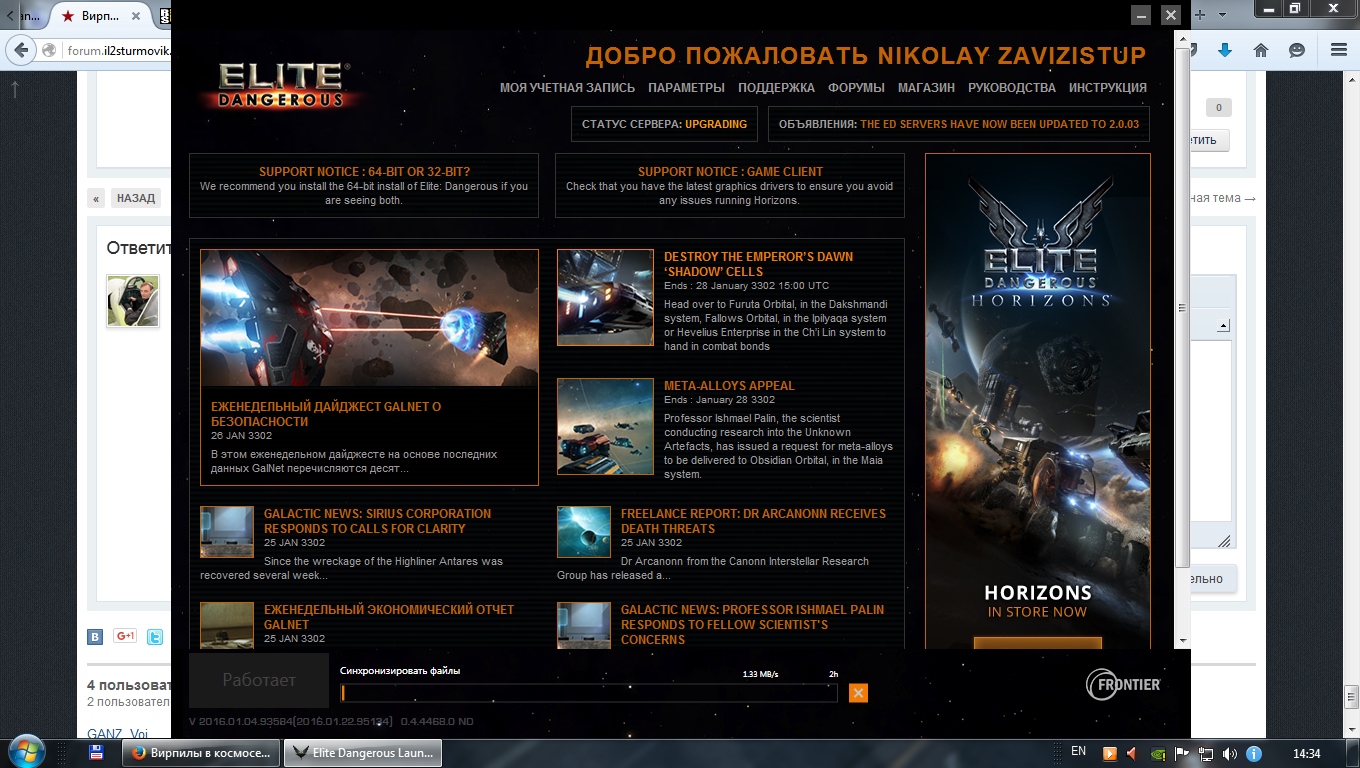Switch to Elite Dangerous Launcher taskbar button
1360x768 pixels.
point(363,753)
